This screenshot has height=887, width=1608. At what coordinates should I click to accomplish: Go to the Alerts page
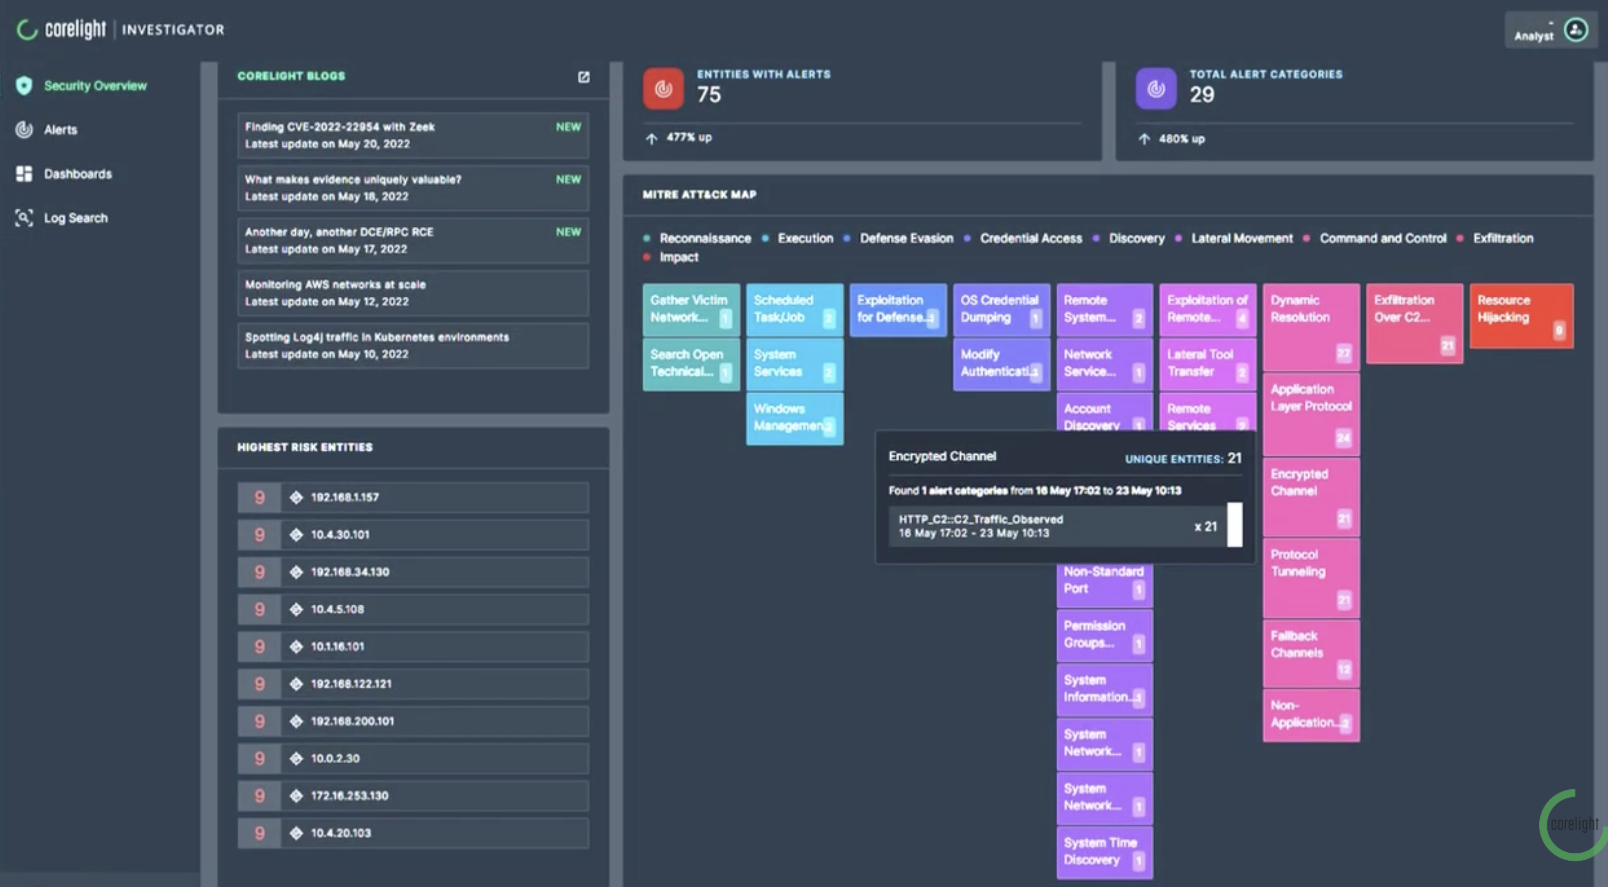coord(60,130)
